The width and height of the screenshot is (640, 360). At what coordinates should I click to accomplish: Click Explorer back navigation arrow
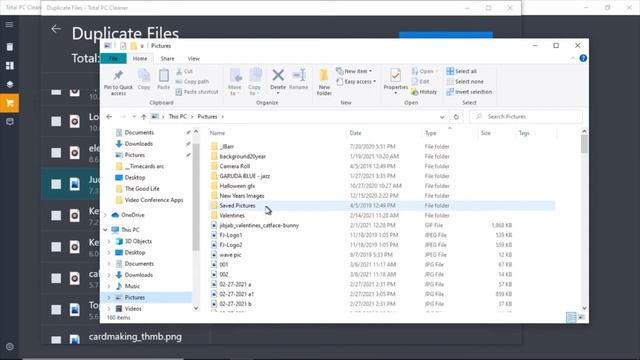click(x=109, y=117)
